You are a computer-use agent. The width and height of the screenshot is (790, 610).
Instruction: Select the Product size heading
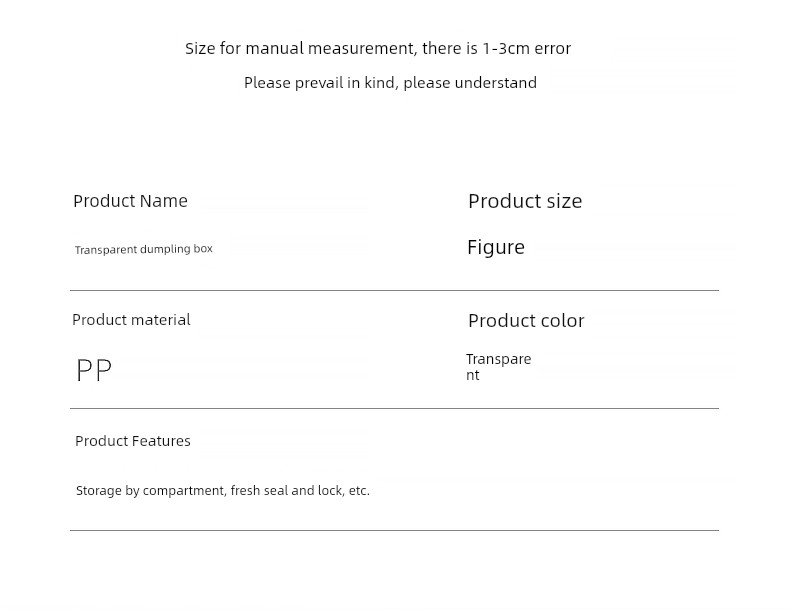pyautogui.click(x=525, y=201)
